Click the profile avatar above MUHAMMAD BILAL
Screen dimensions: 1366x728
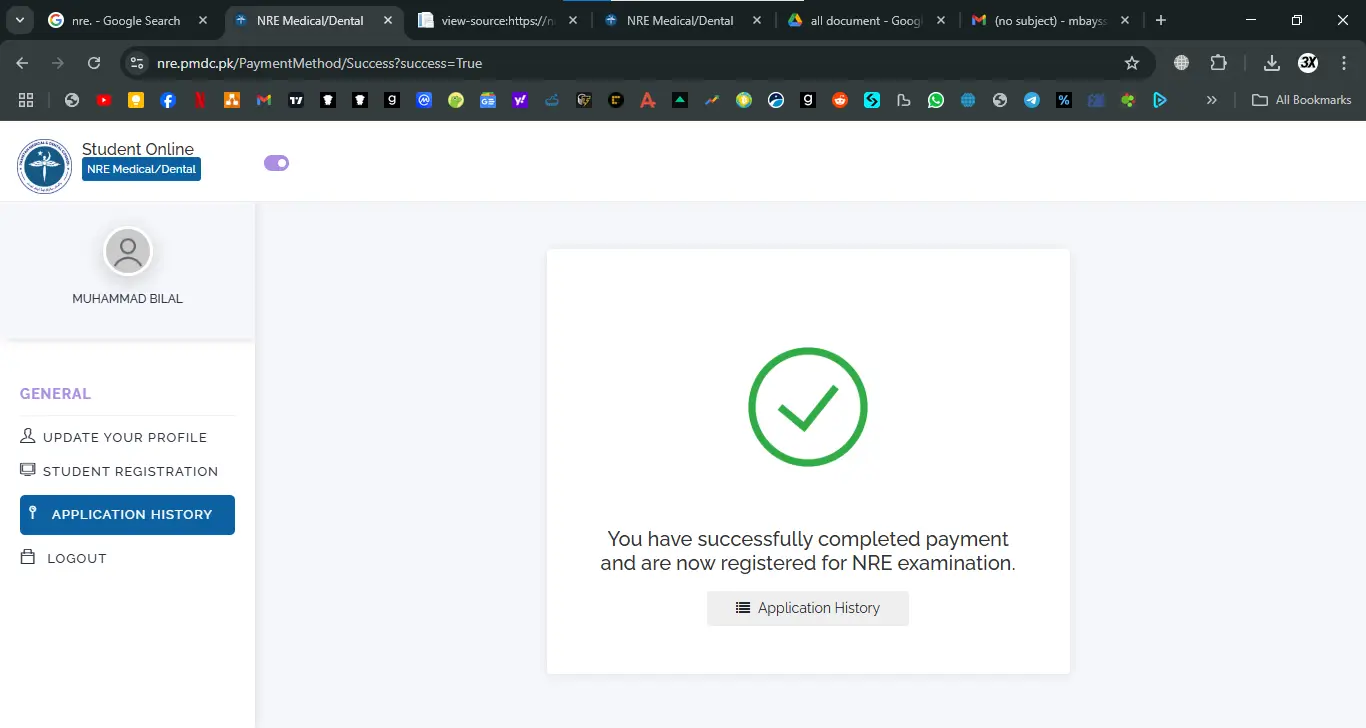[x=127, y=251]
